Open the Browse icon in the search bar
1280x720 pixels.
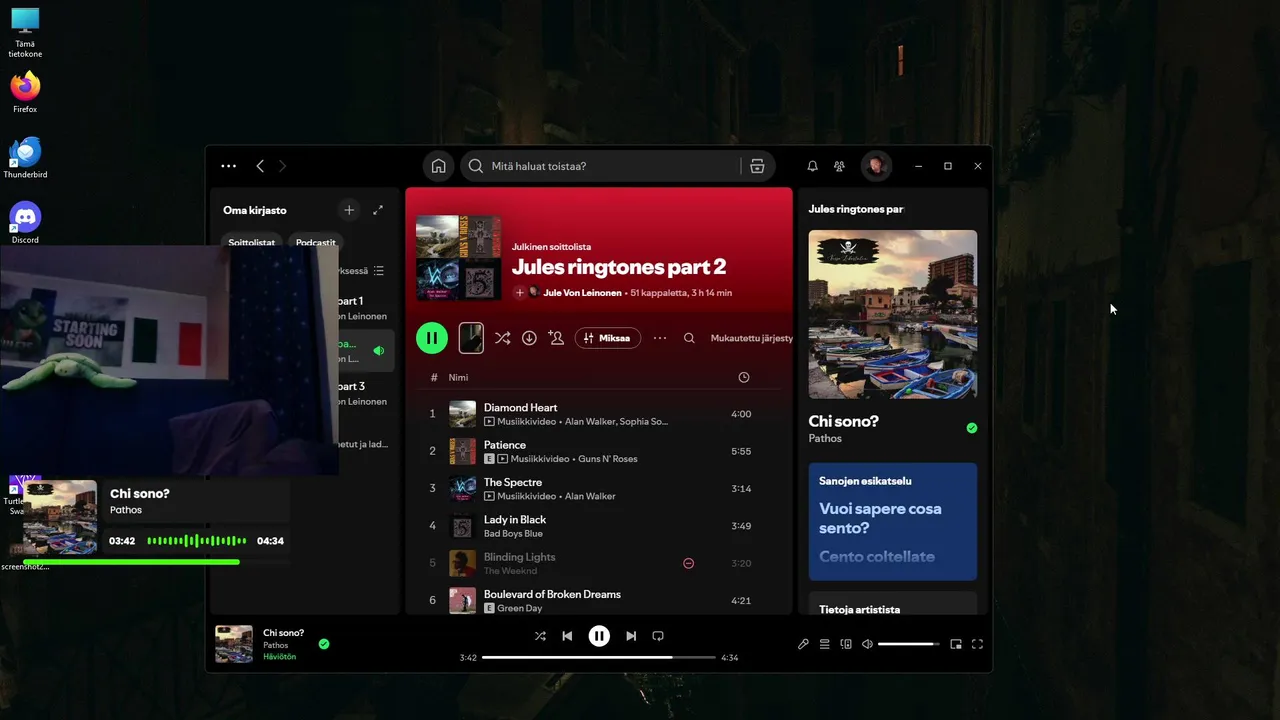coord(757,166)
